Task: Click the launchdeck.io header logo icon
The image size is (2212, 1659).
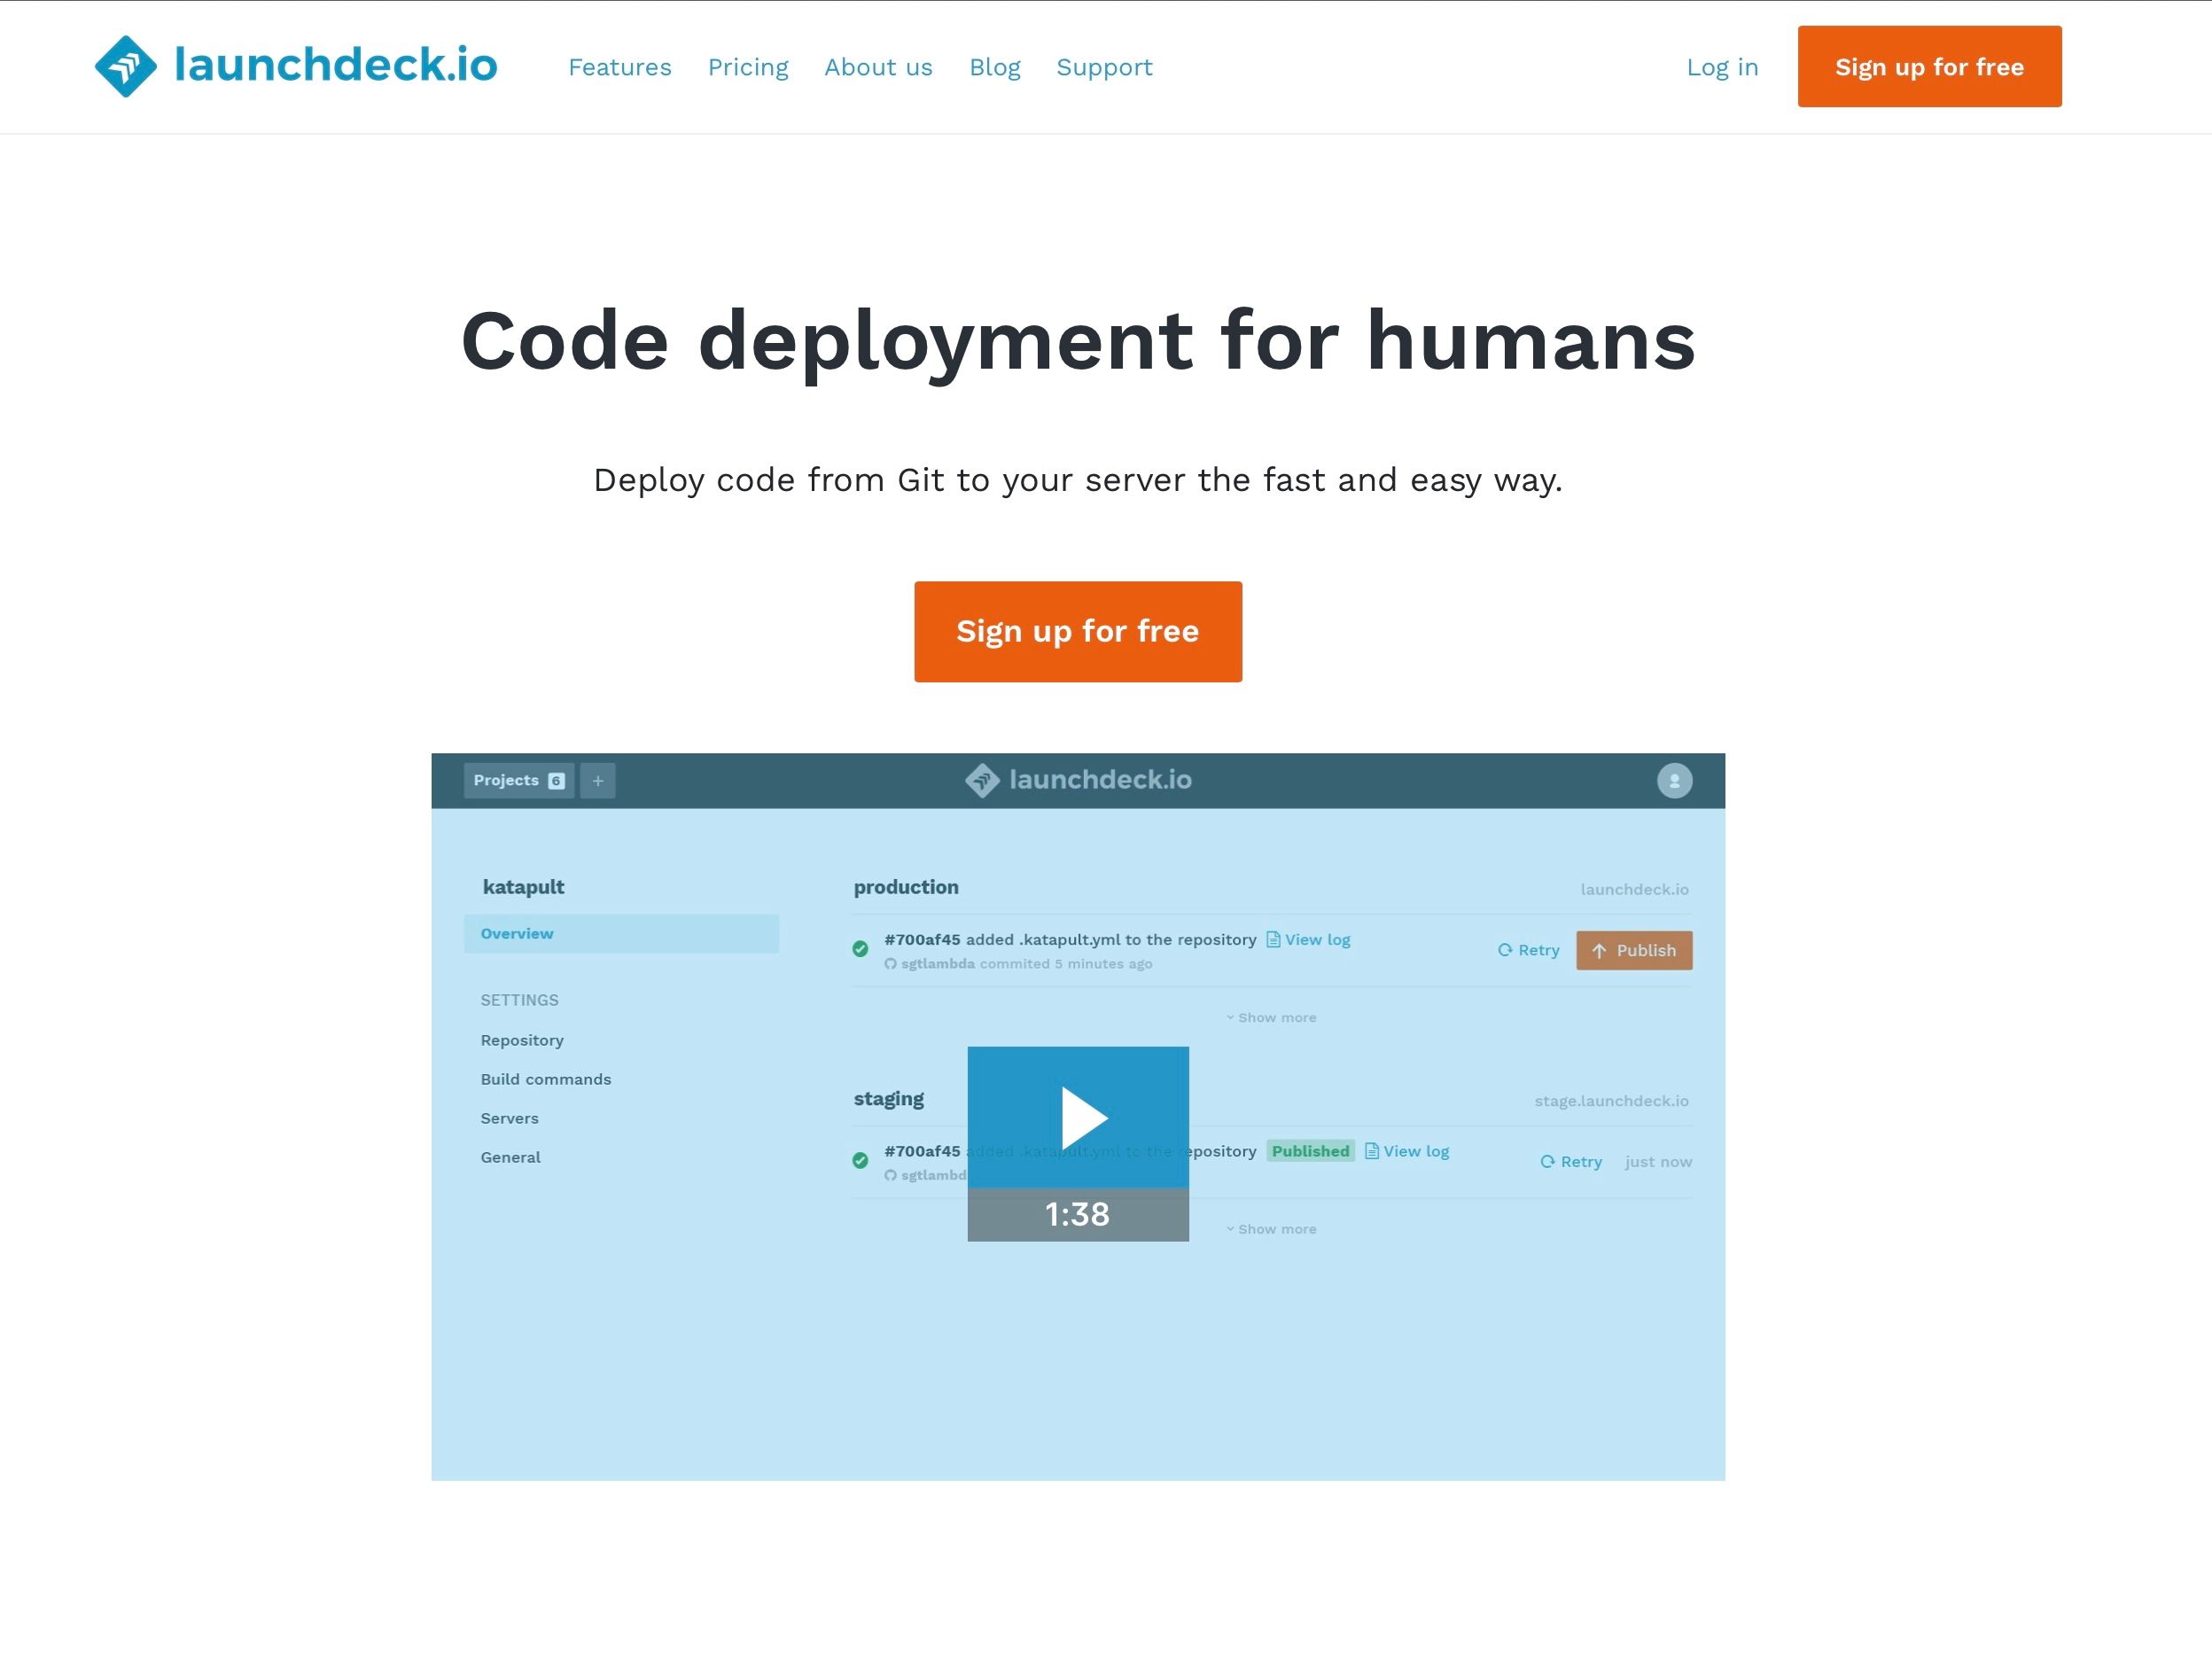Action: pyautogui.click(x=127, y=66)
